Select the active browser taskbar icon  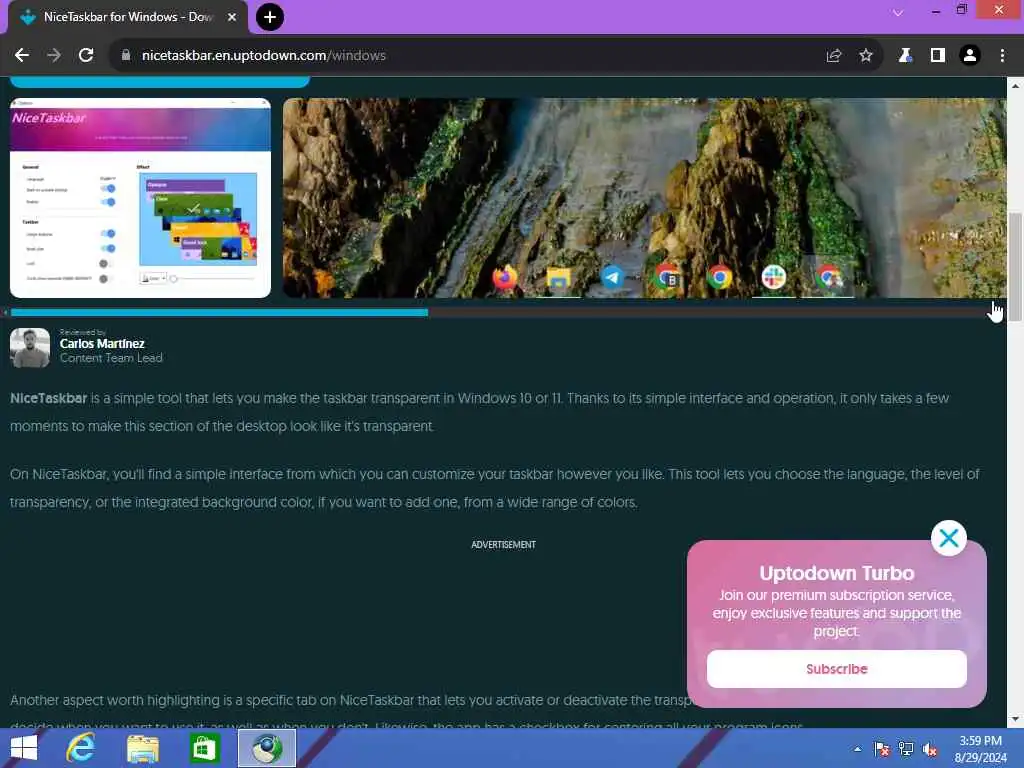coord(266,748)
